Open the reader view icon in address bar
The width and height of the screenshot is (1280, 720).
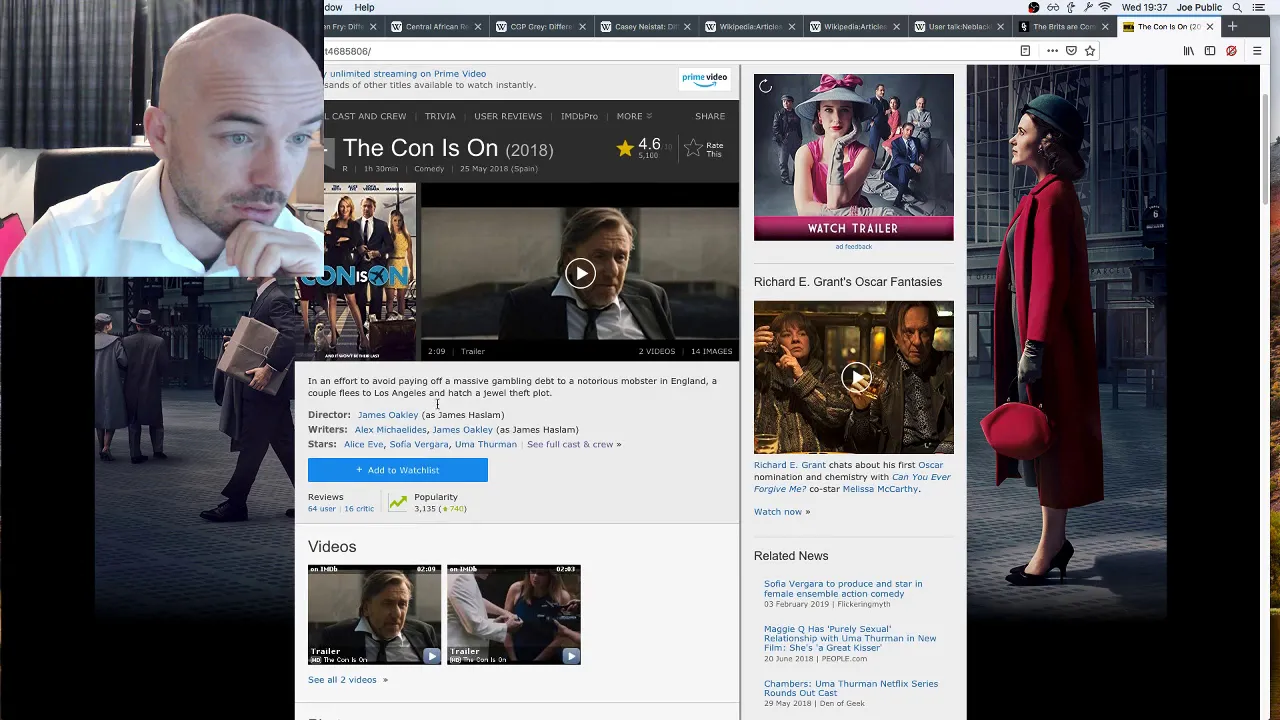point(1025,51)
